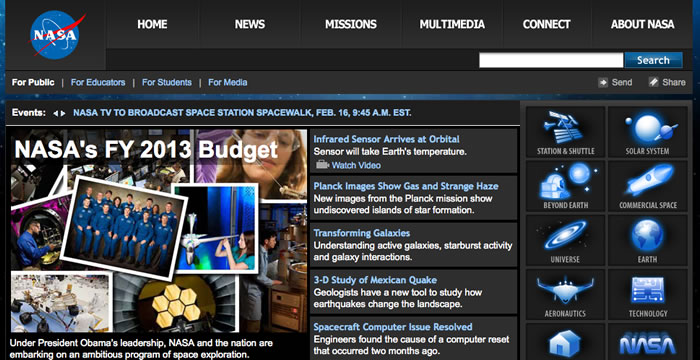Open the space station spacewalk event headline
700x360 pixels.
[242, 113]
